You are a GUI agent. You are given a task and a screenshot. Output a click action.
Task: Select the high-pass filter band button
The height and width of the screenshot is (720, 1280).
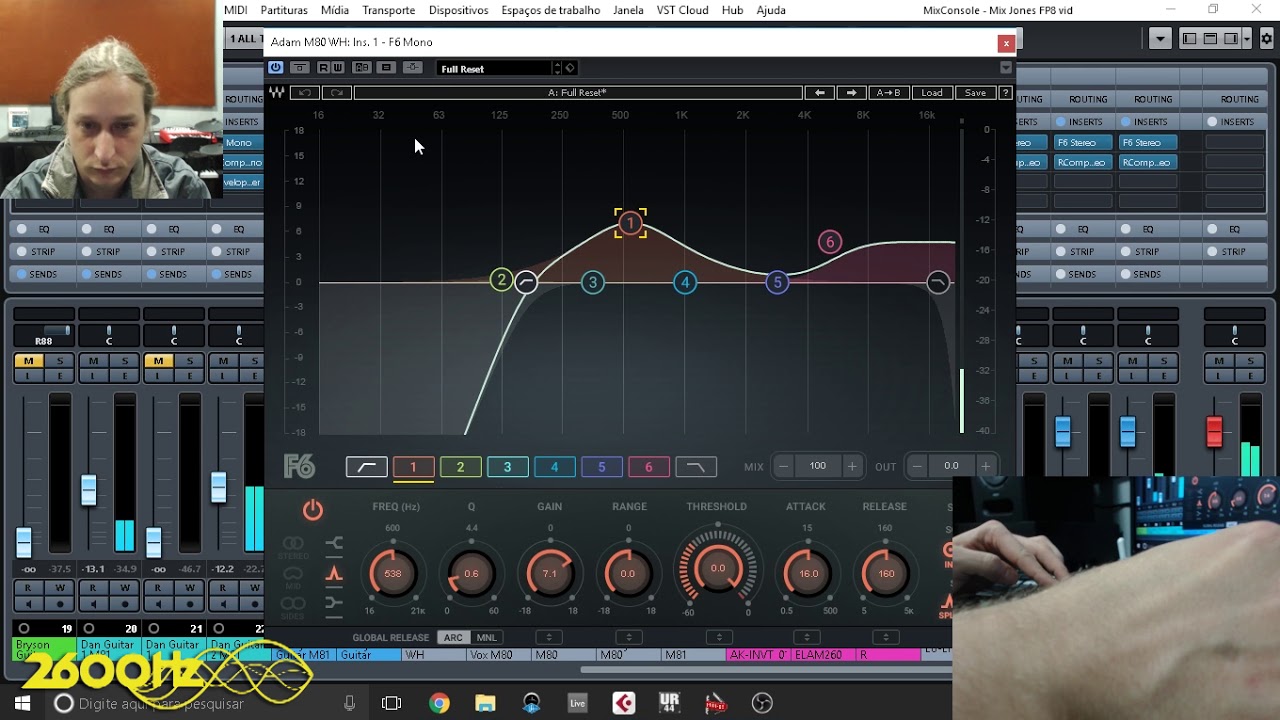pyautogui.click(x=367, y=467)
